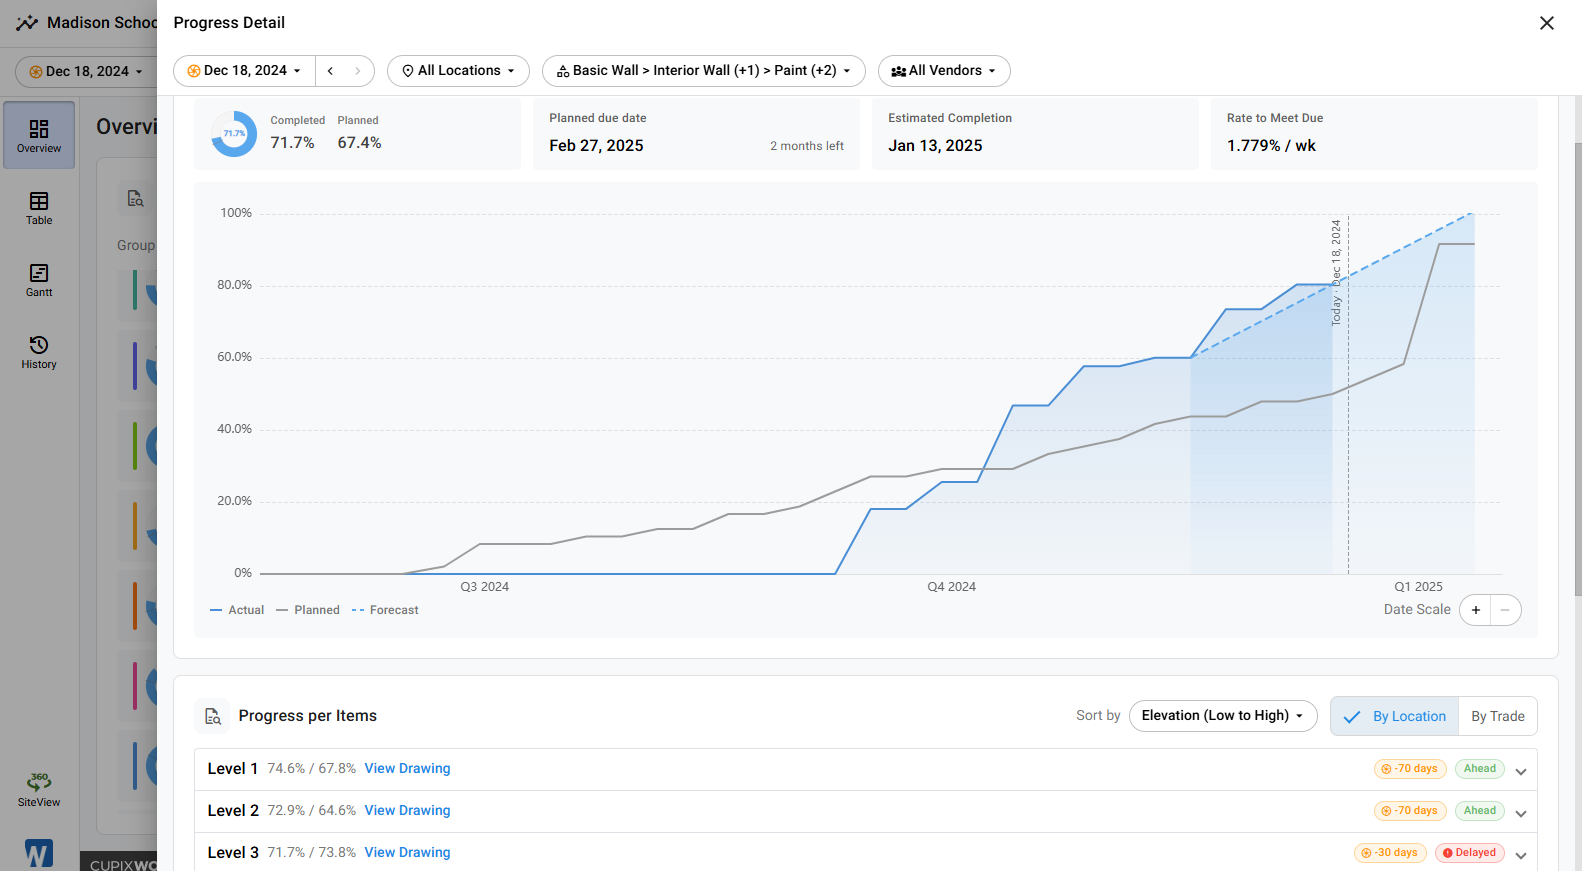Screen dimensions: 1582x871
Task: Open View Drawing link for Level 2
Action: (x=407, y=811)
